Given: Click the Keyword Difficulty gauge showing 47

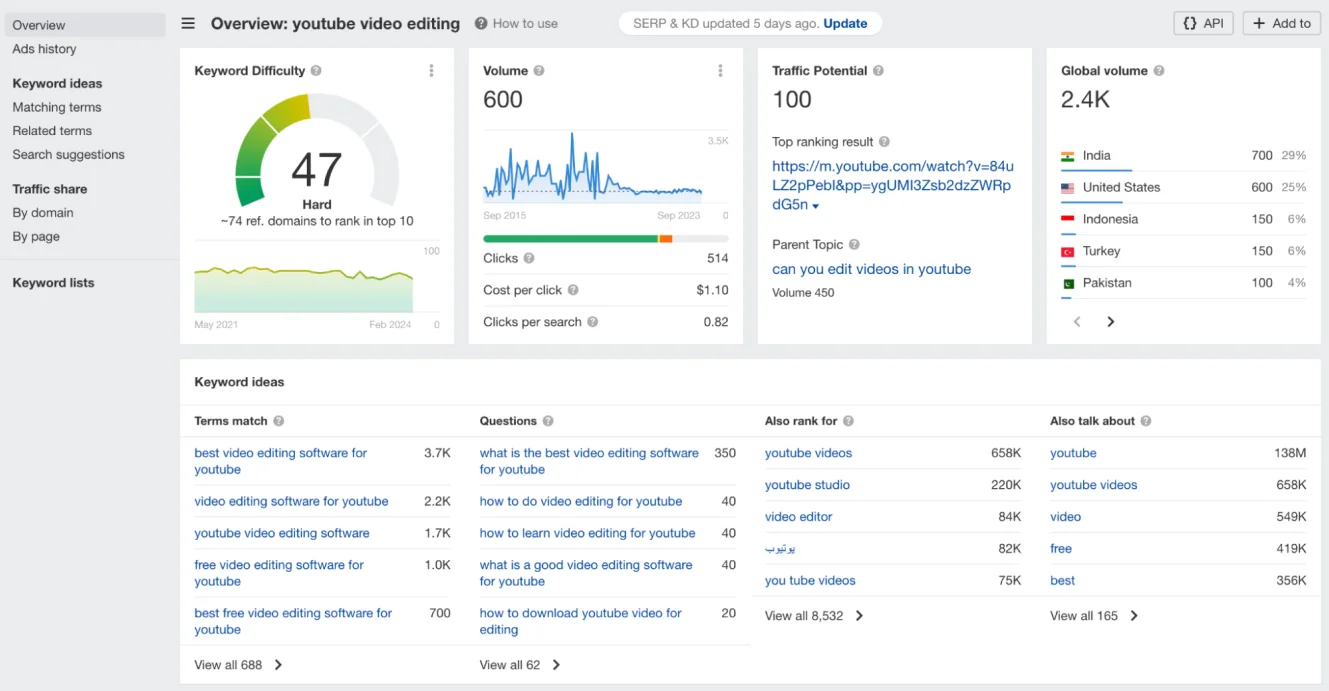Looking at the screenshot, I should tap(316, 150).
